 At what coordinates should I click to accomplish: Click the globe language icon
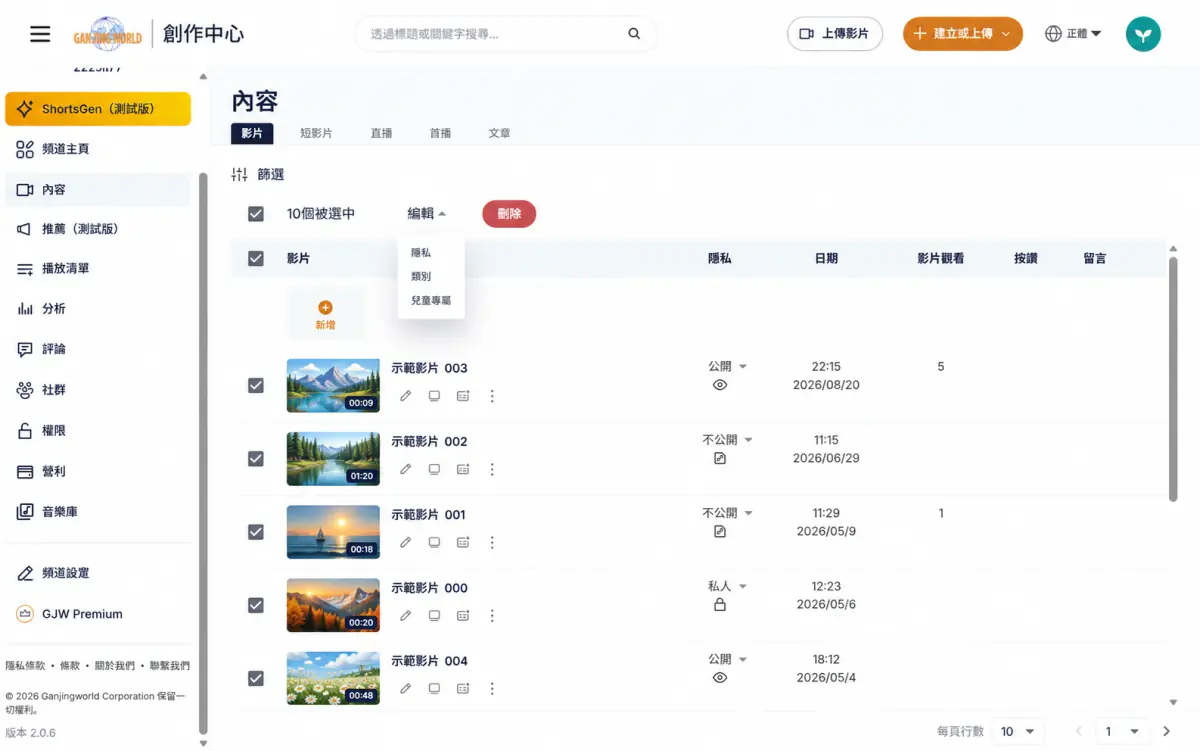click(x=1053, y=34)
